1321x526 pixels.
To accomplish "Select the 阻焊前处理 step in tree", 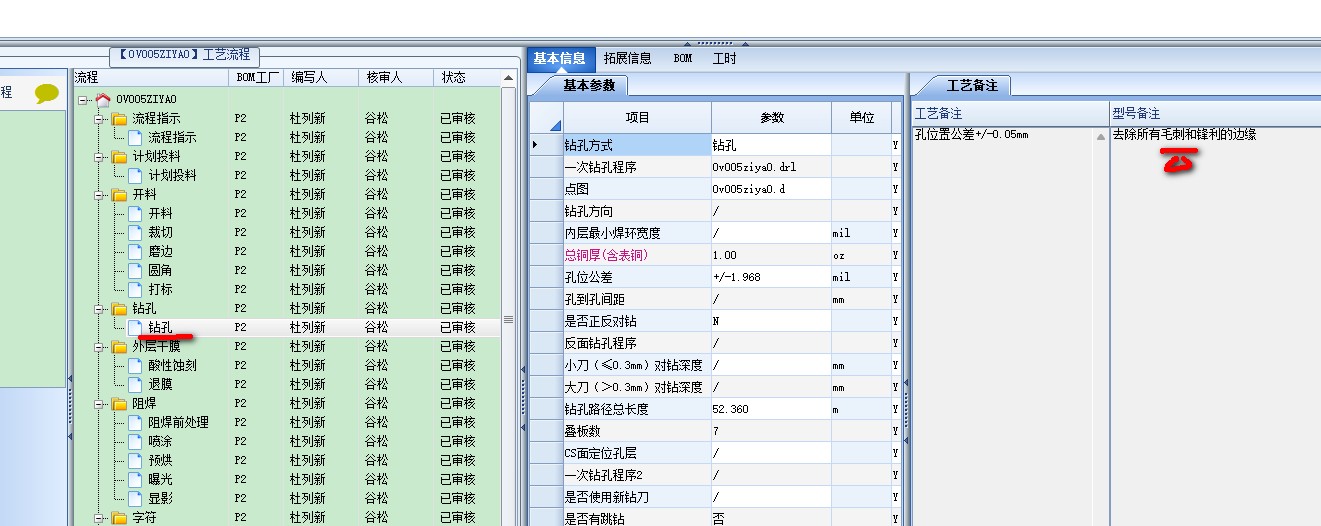I will click(178, 423).
